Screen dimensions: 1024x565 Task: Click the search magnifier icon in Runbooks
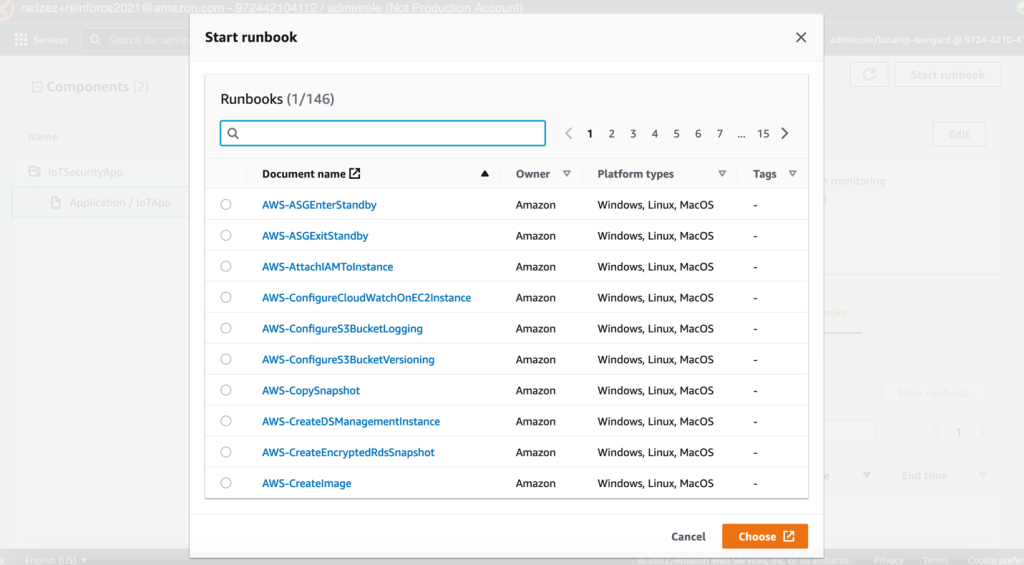pos(233,134)
